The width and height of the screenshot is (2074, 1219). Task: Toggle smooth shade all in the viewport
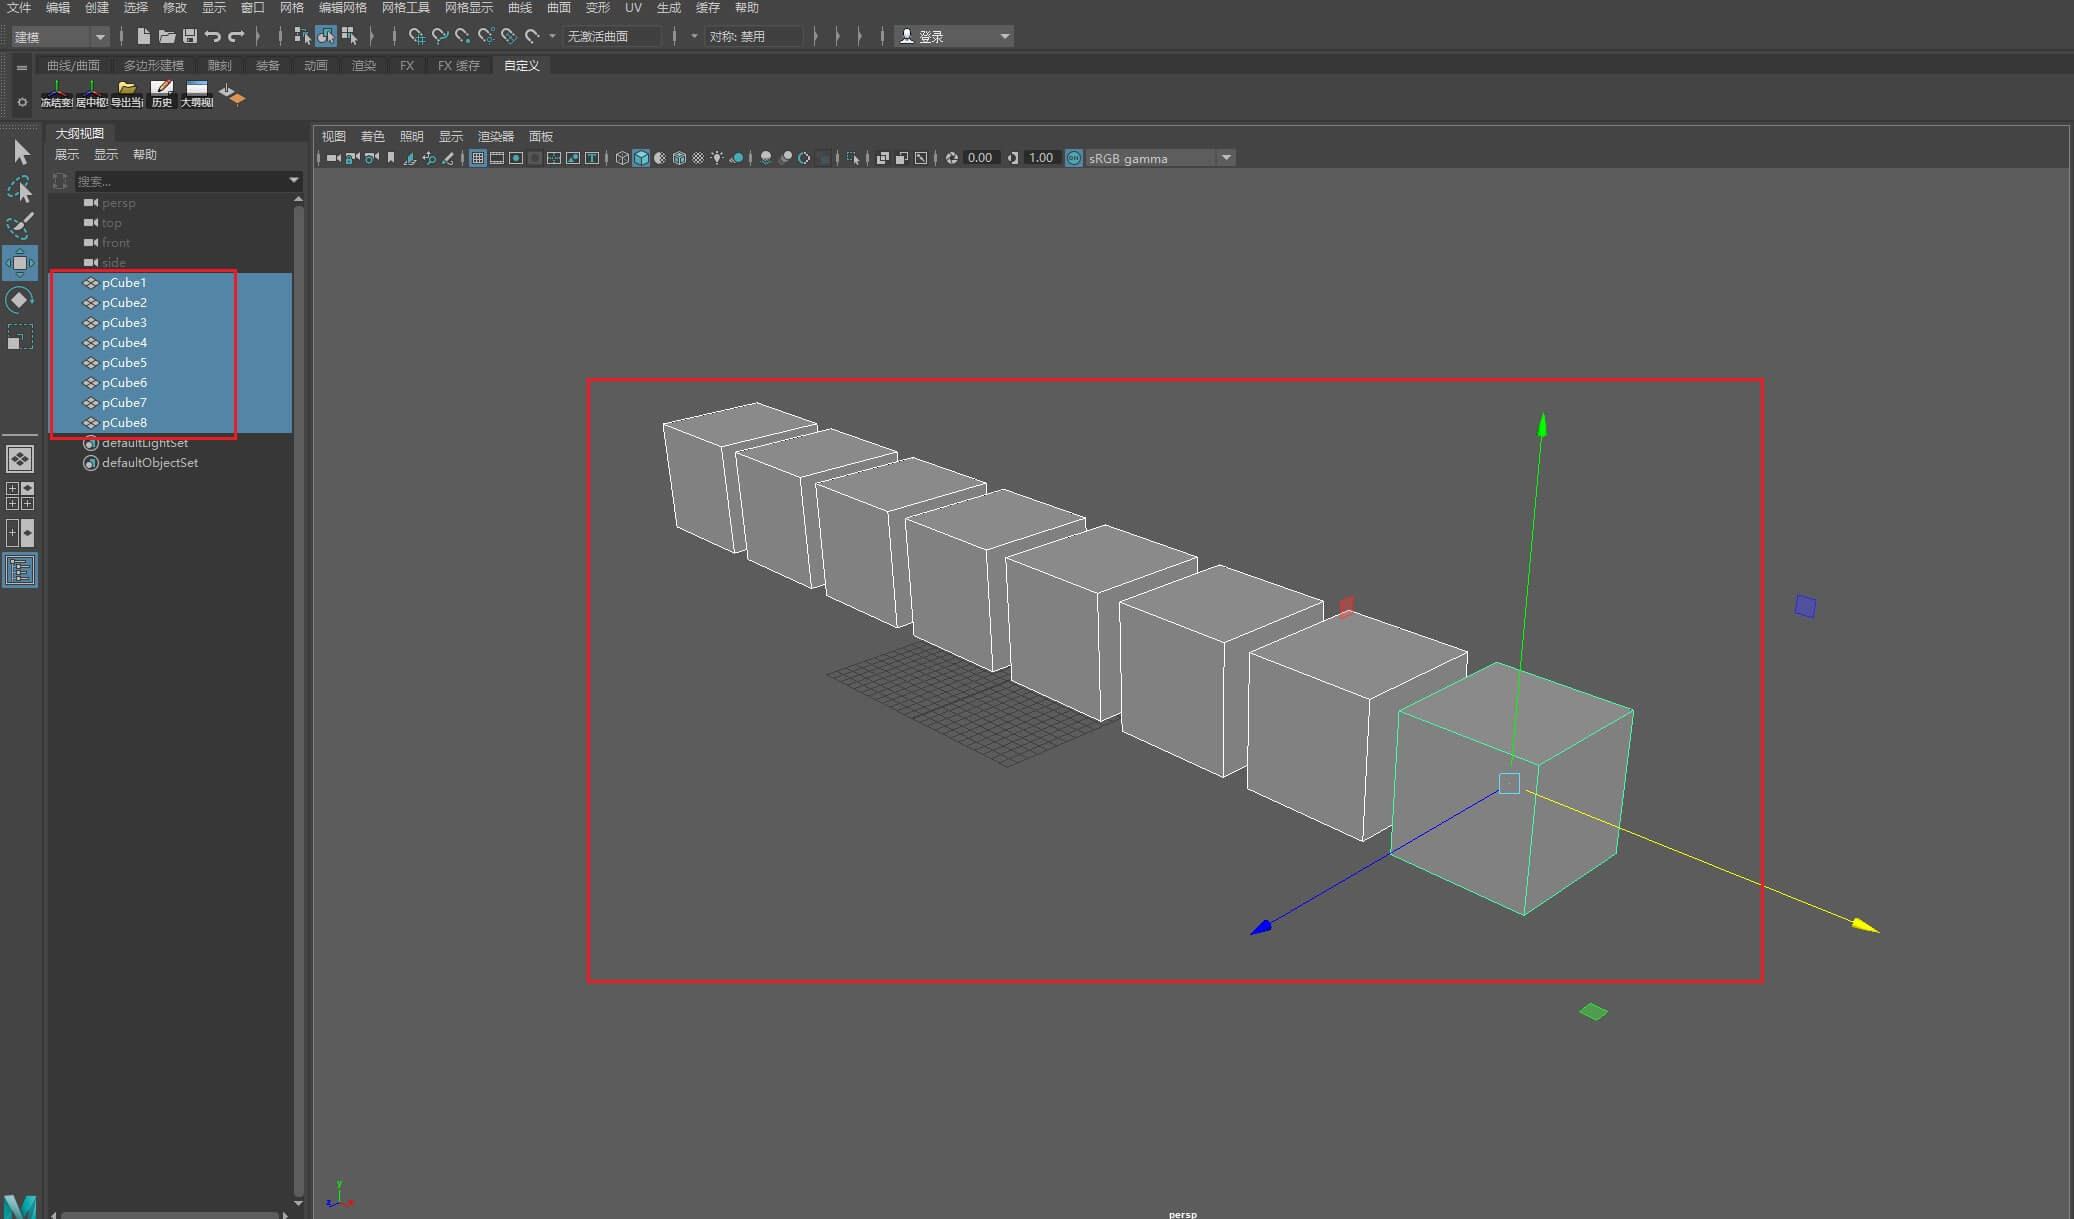(x=641, y=158)
